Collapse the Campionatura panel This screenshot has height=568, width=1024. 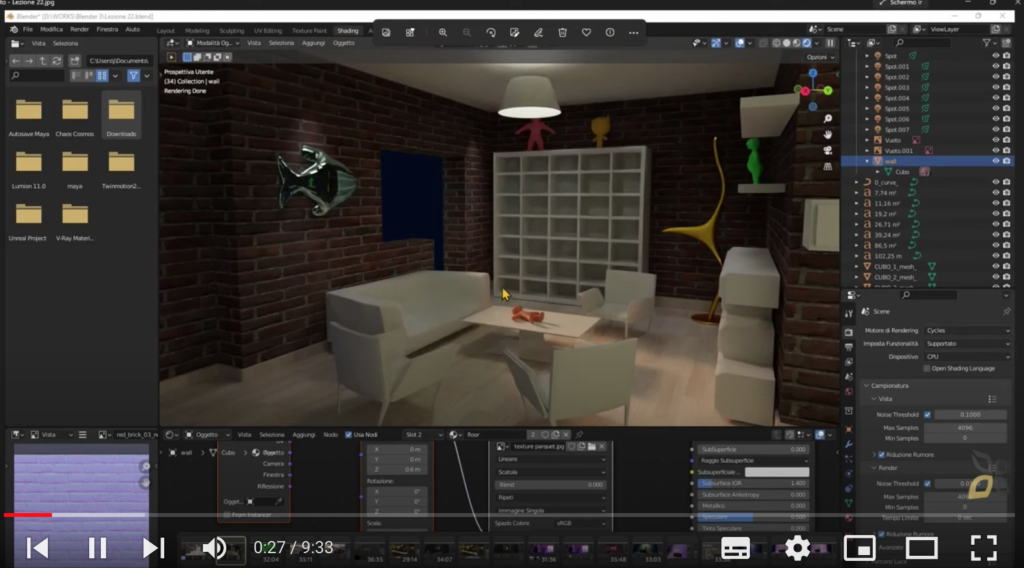pyautogui.click(x=867, y=386)
